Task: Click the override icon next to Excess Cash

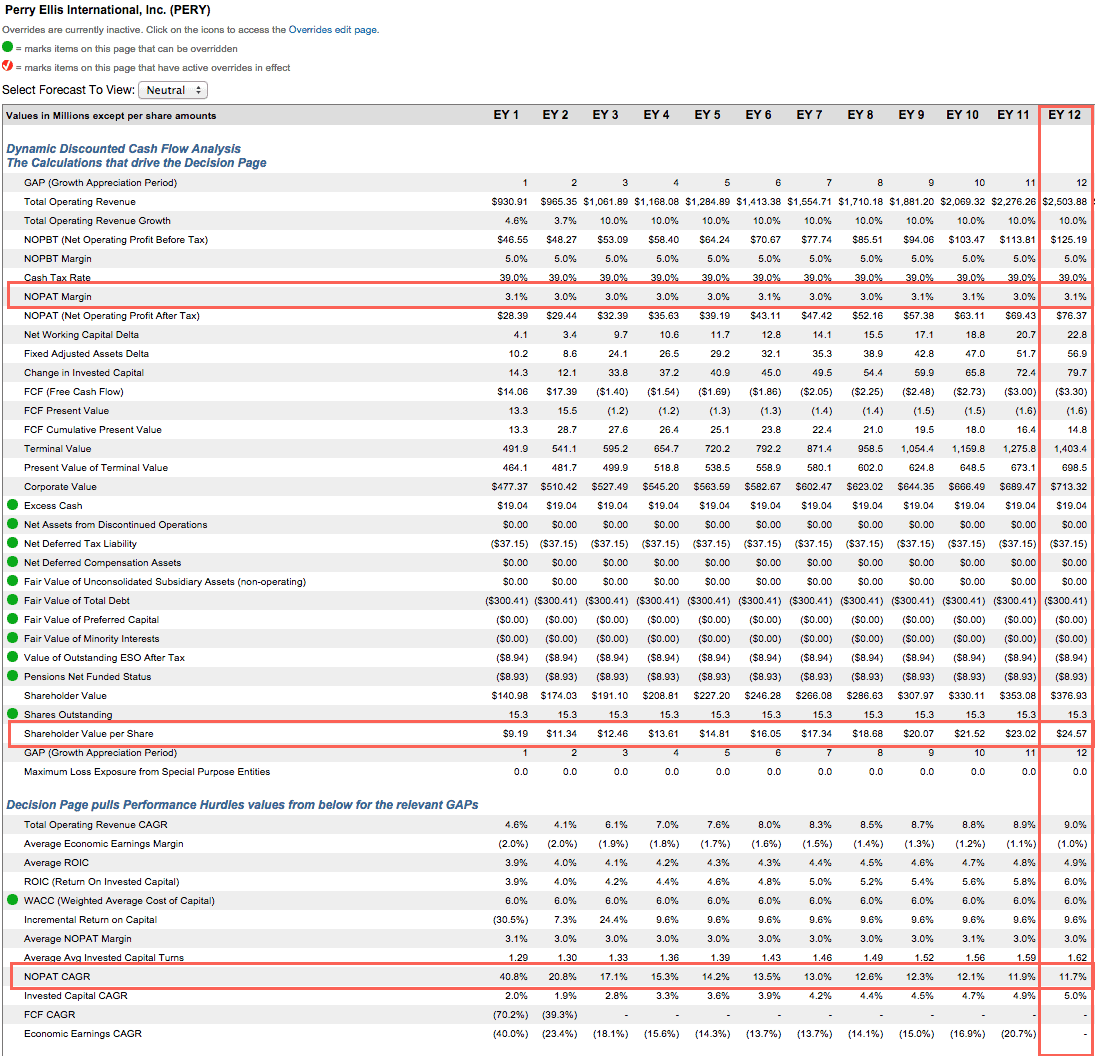Action: (12, 505)
